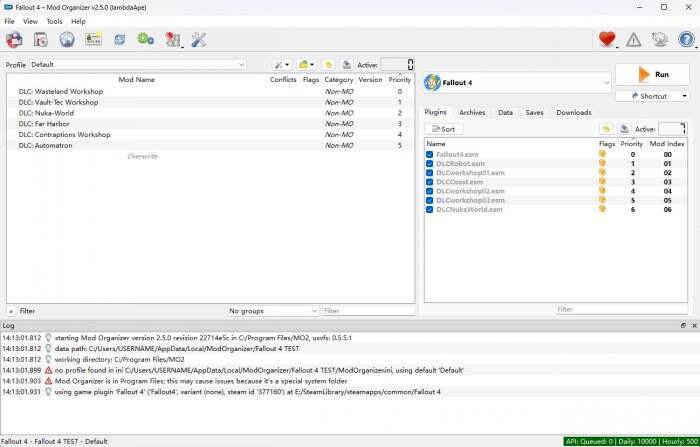Select DLC: Nuka-World mod row
Screen dimensions: 700x447
click(x=210, y=113)
